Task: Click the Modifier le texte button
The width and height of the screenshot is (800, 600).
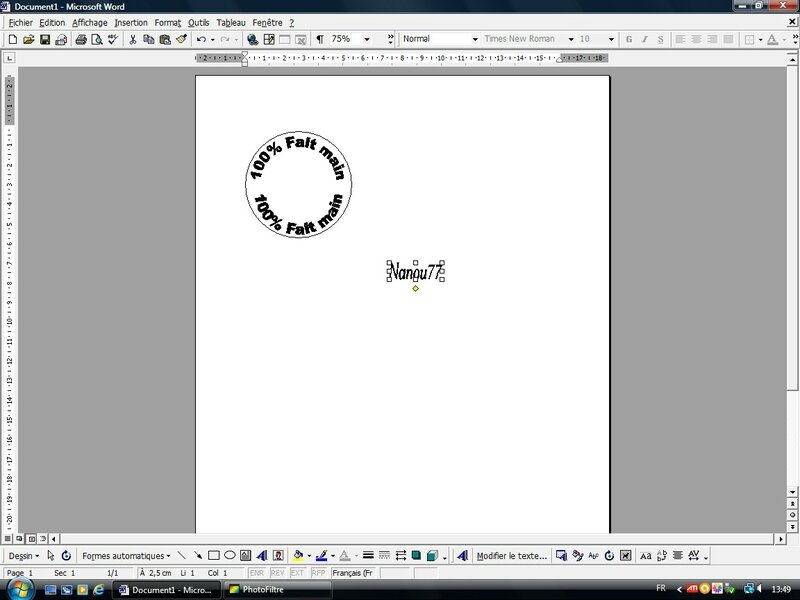Action: point(511,555)
